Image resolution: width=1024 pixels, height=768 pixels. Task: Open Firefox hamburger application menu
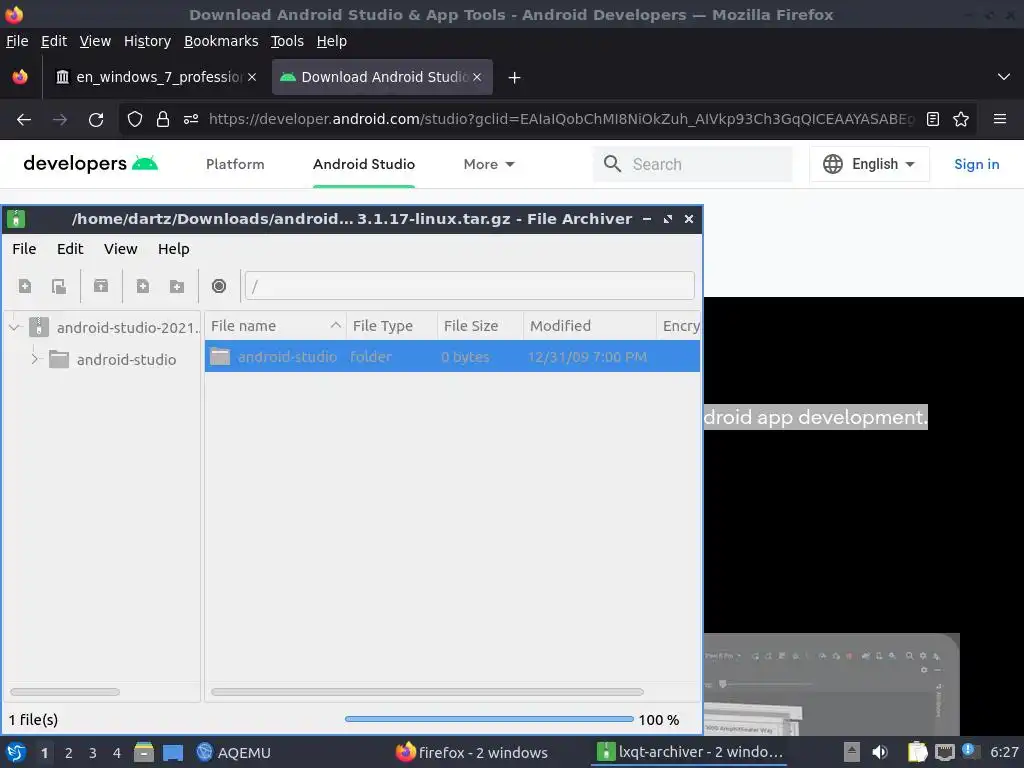click(999, 119)
